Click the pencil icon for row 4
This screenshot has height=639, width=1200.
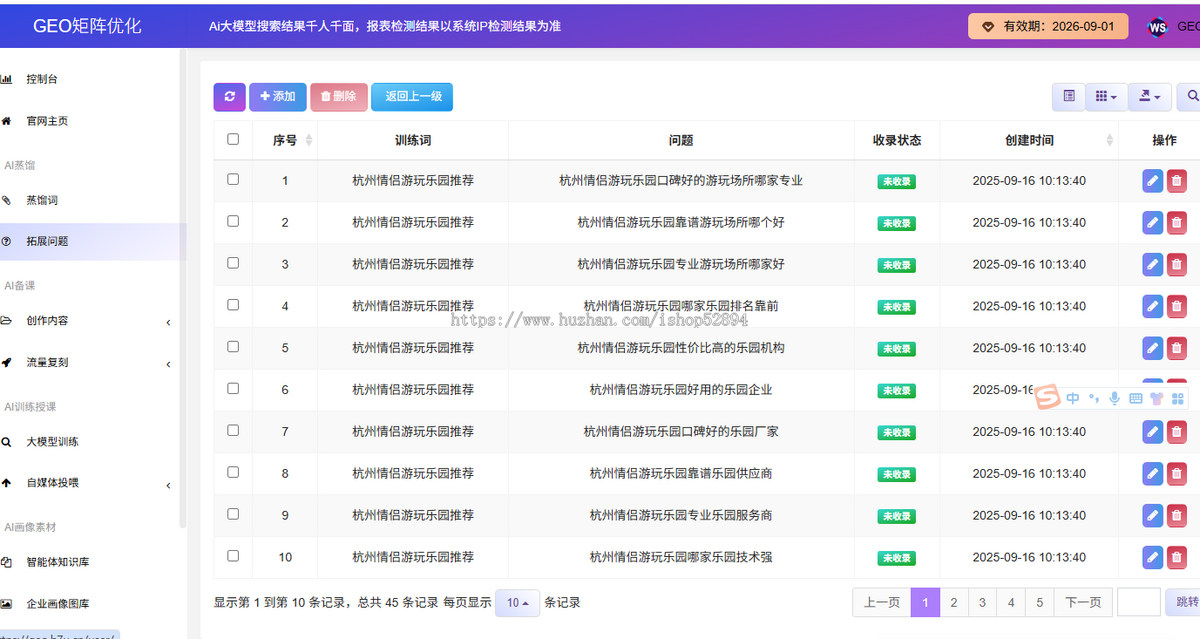[x=1153, y=307]
